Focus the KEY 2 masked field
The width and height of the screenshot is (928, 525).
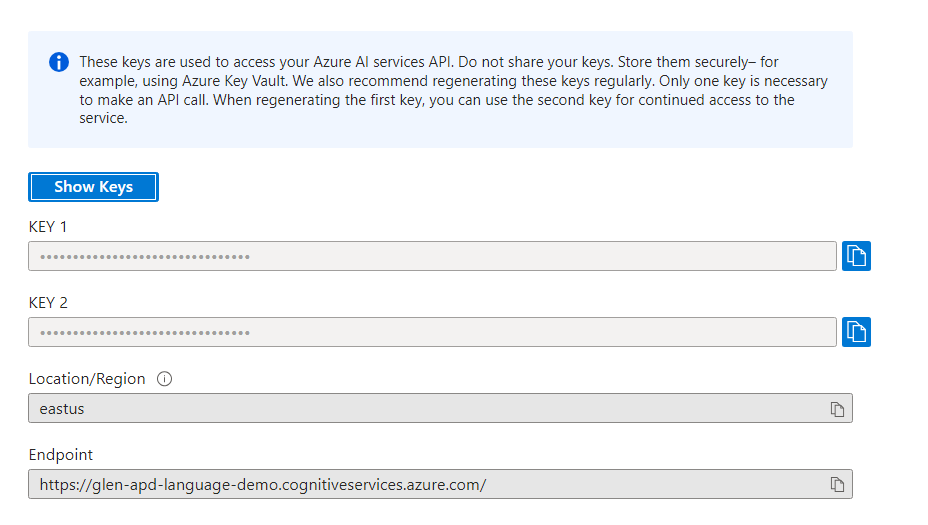tap(432, 332)
